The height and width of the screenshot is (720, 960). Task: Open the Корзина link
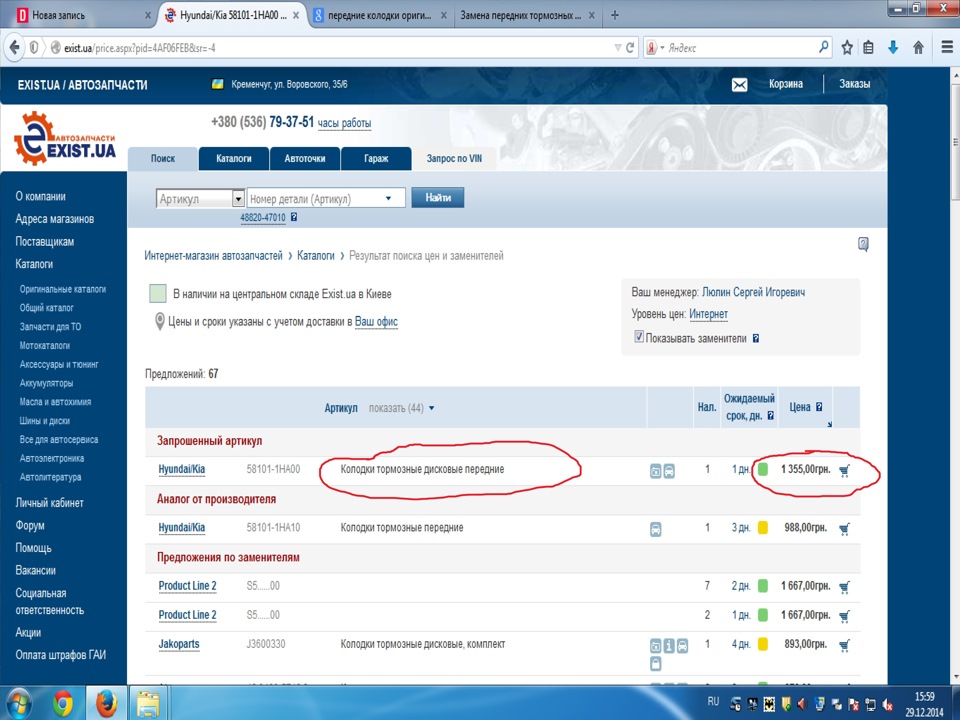(x=786, y=84)
